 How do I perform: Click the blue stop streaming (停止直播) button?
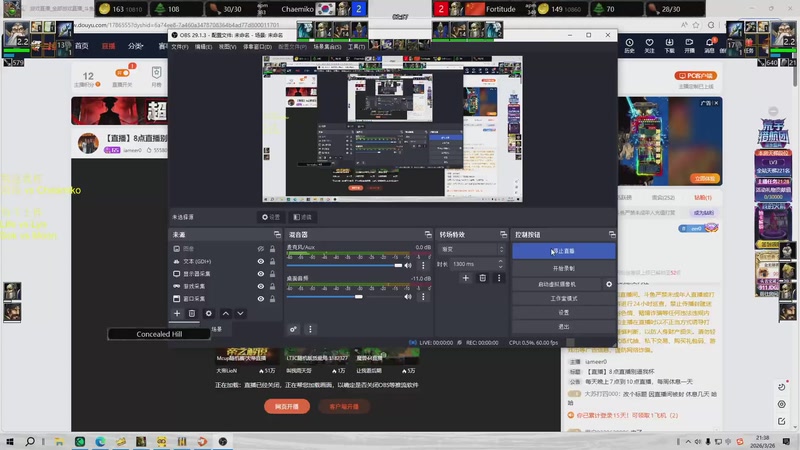(x=564, y=251)
